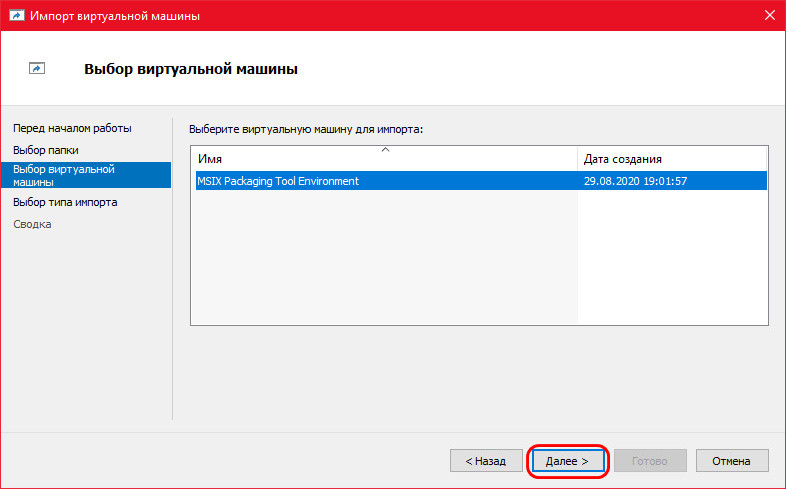Select 'MSIX Packaging Tool Environment' row
786x489 pixels.
click(x=481, y=181)
